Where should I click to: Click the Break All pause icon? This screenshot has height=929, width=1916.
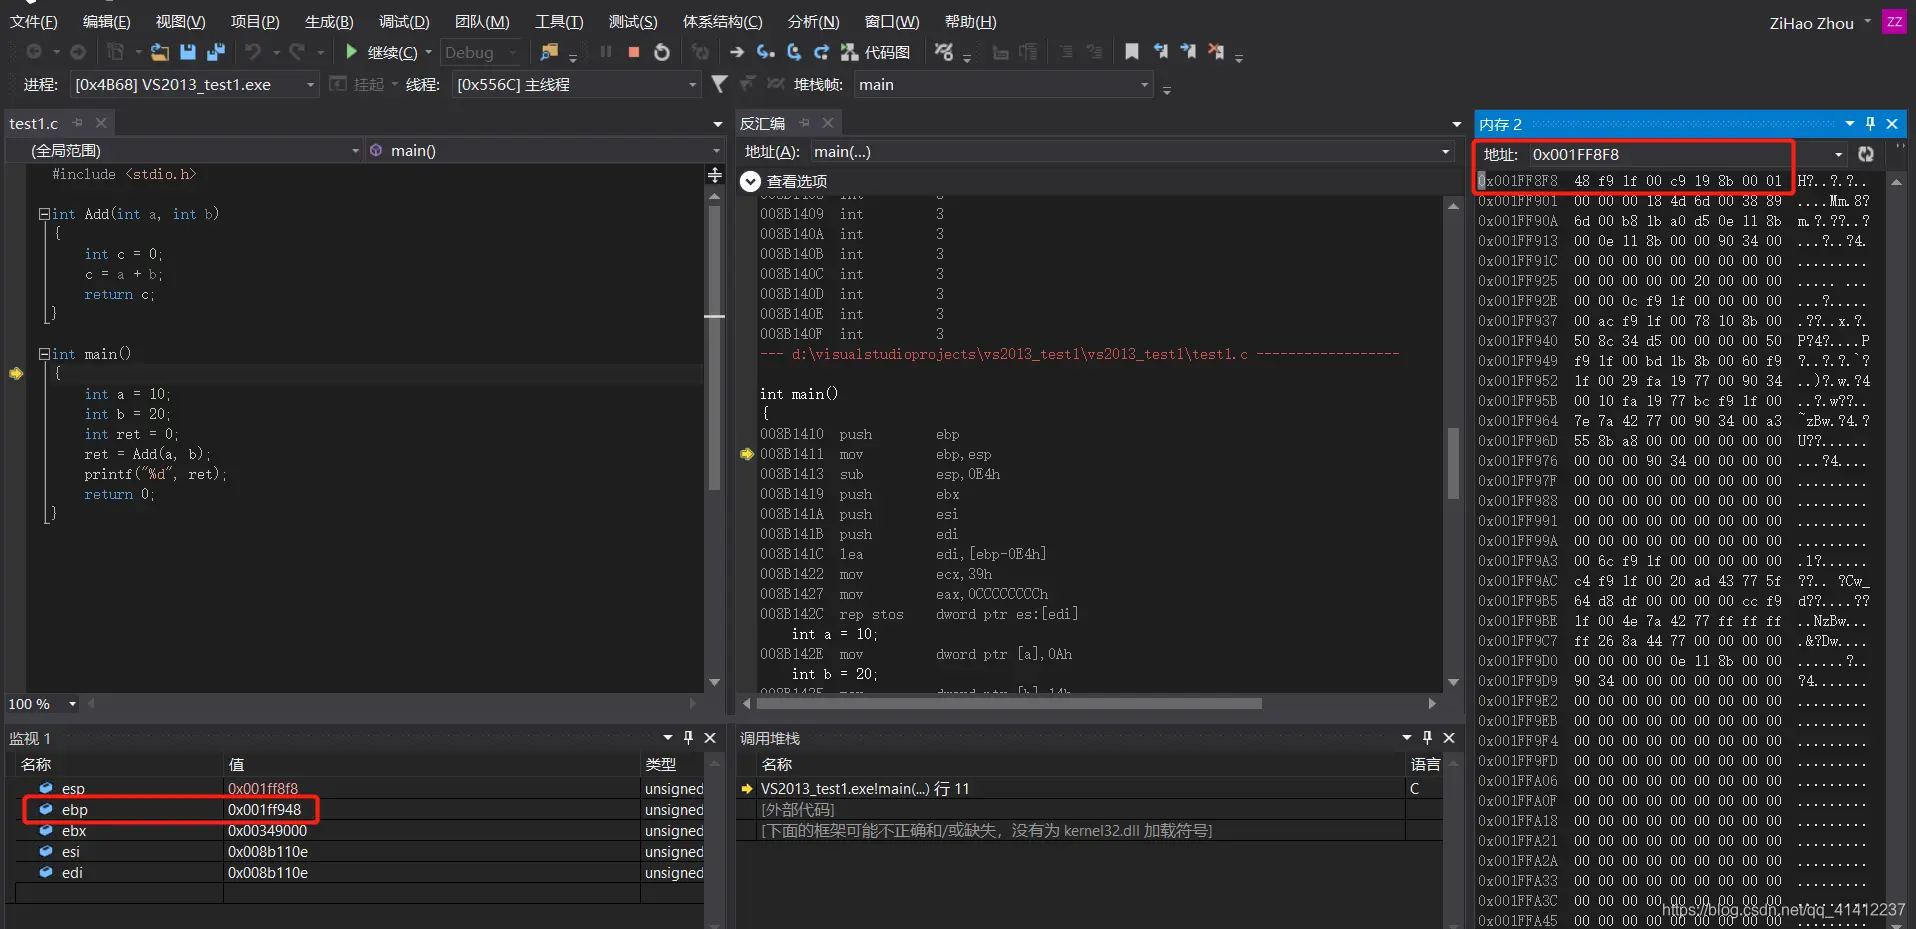[x=606, y=52]
